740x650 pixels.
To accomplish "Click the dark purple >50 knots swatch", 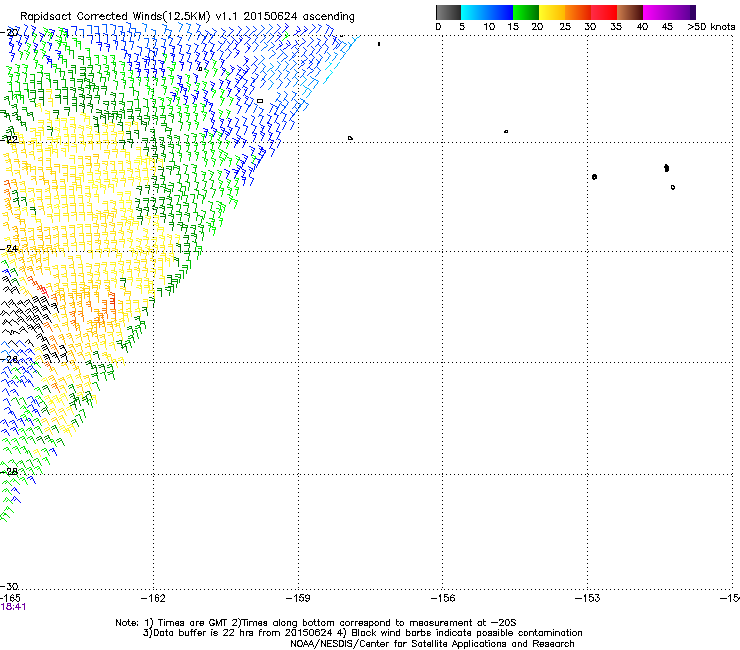I will pyautogui.click(x=692, y=12).
